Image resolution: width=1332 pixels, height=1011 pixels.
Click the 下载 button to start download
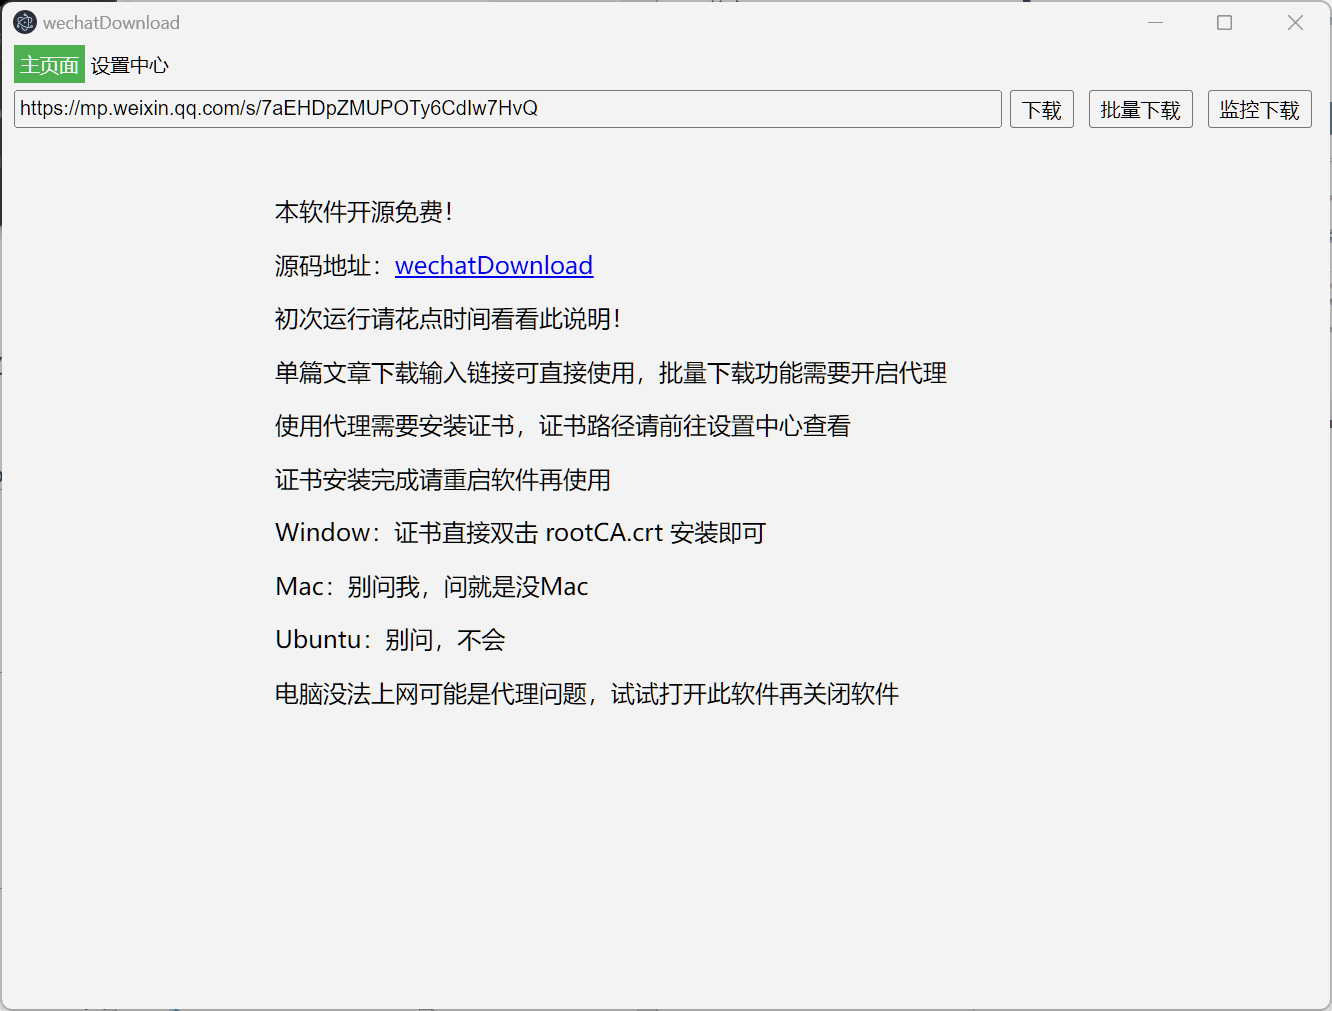(x=1041, y=109)
